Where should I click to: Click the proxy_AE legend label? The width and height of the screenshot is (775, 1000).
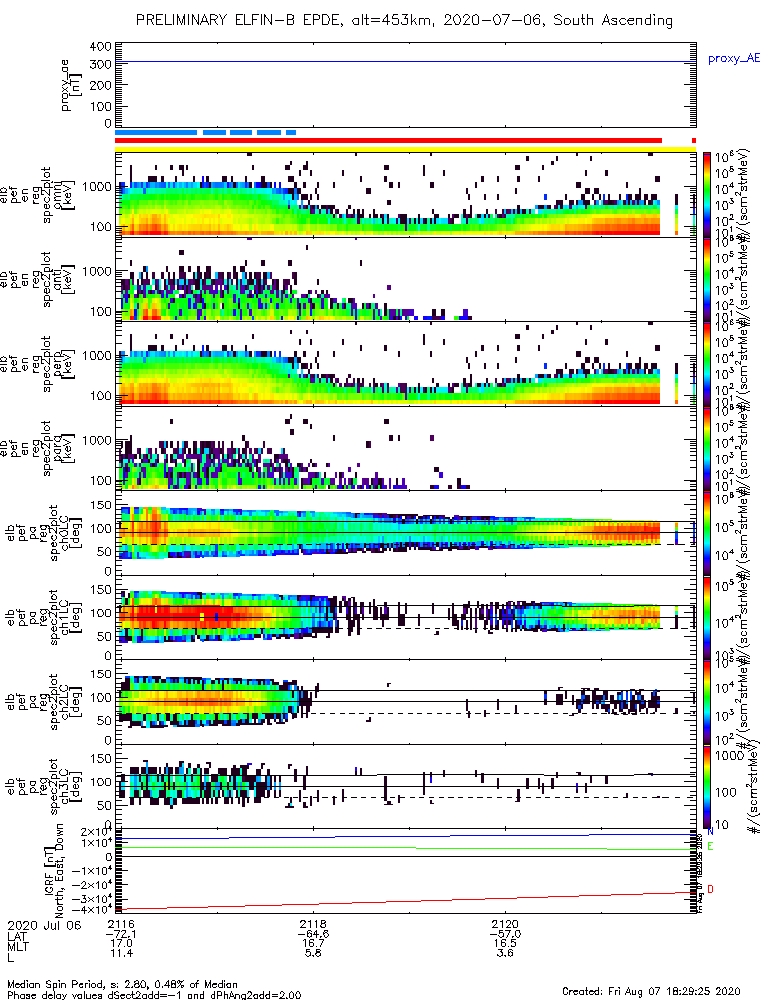tap(734, 59)
